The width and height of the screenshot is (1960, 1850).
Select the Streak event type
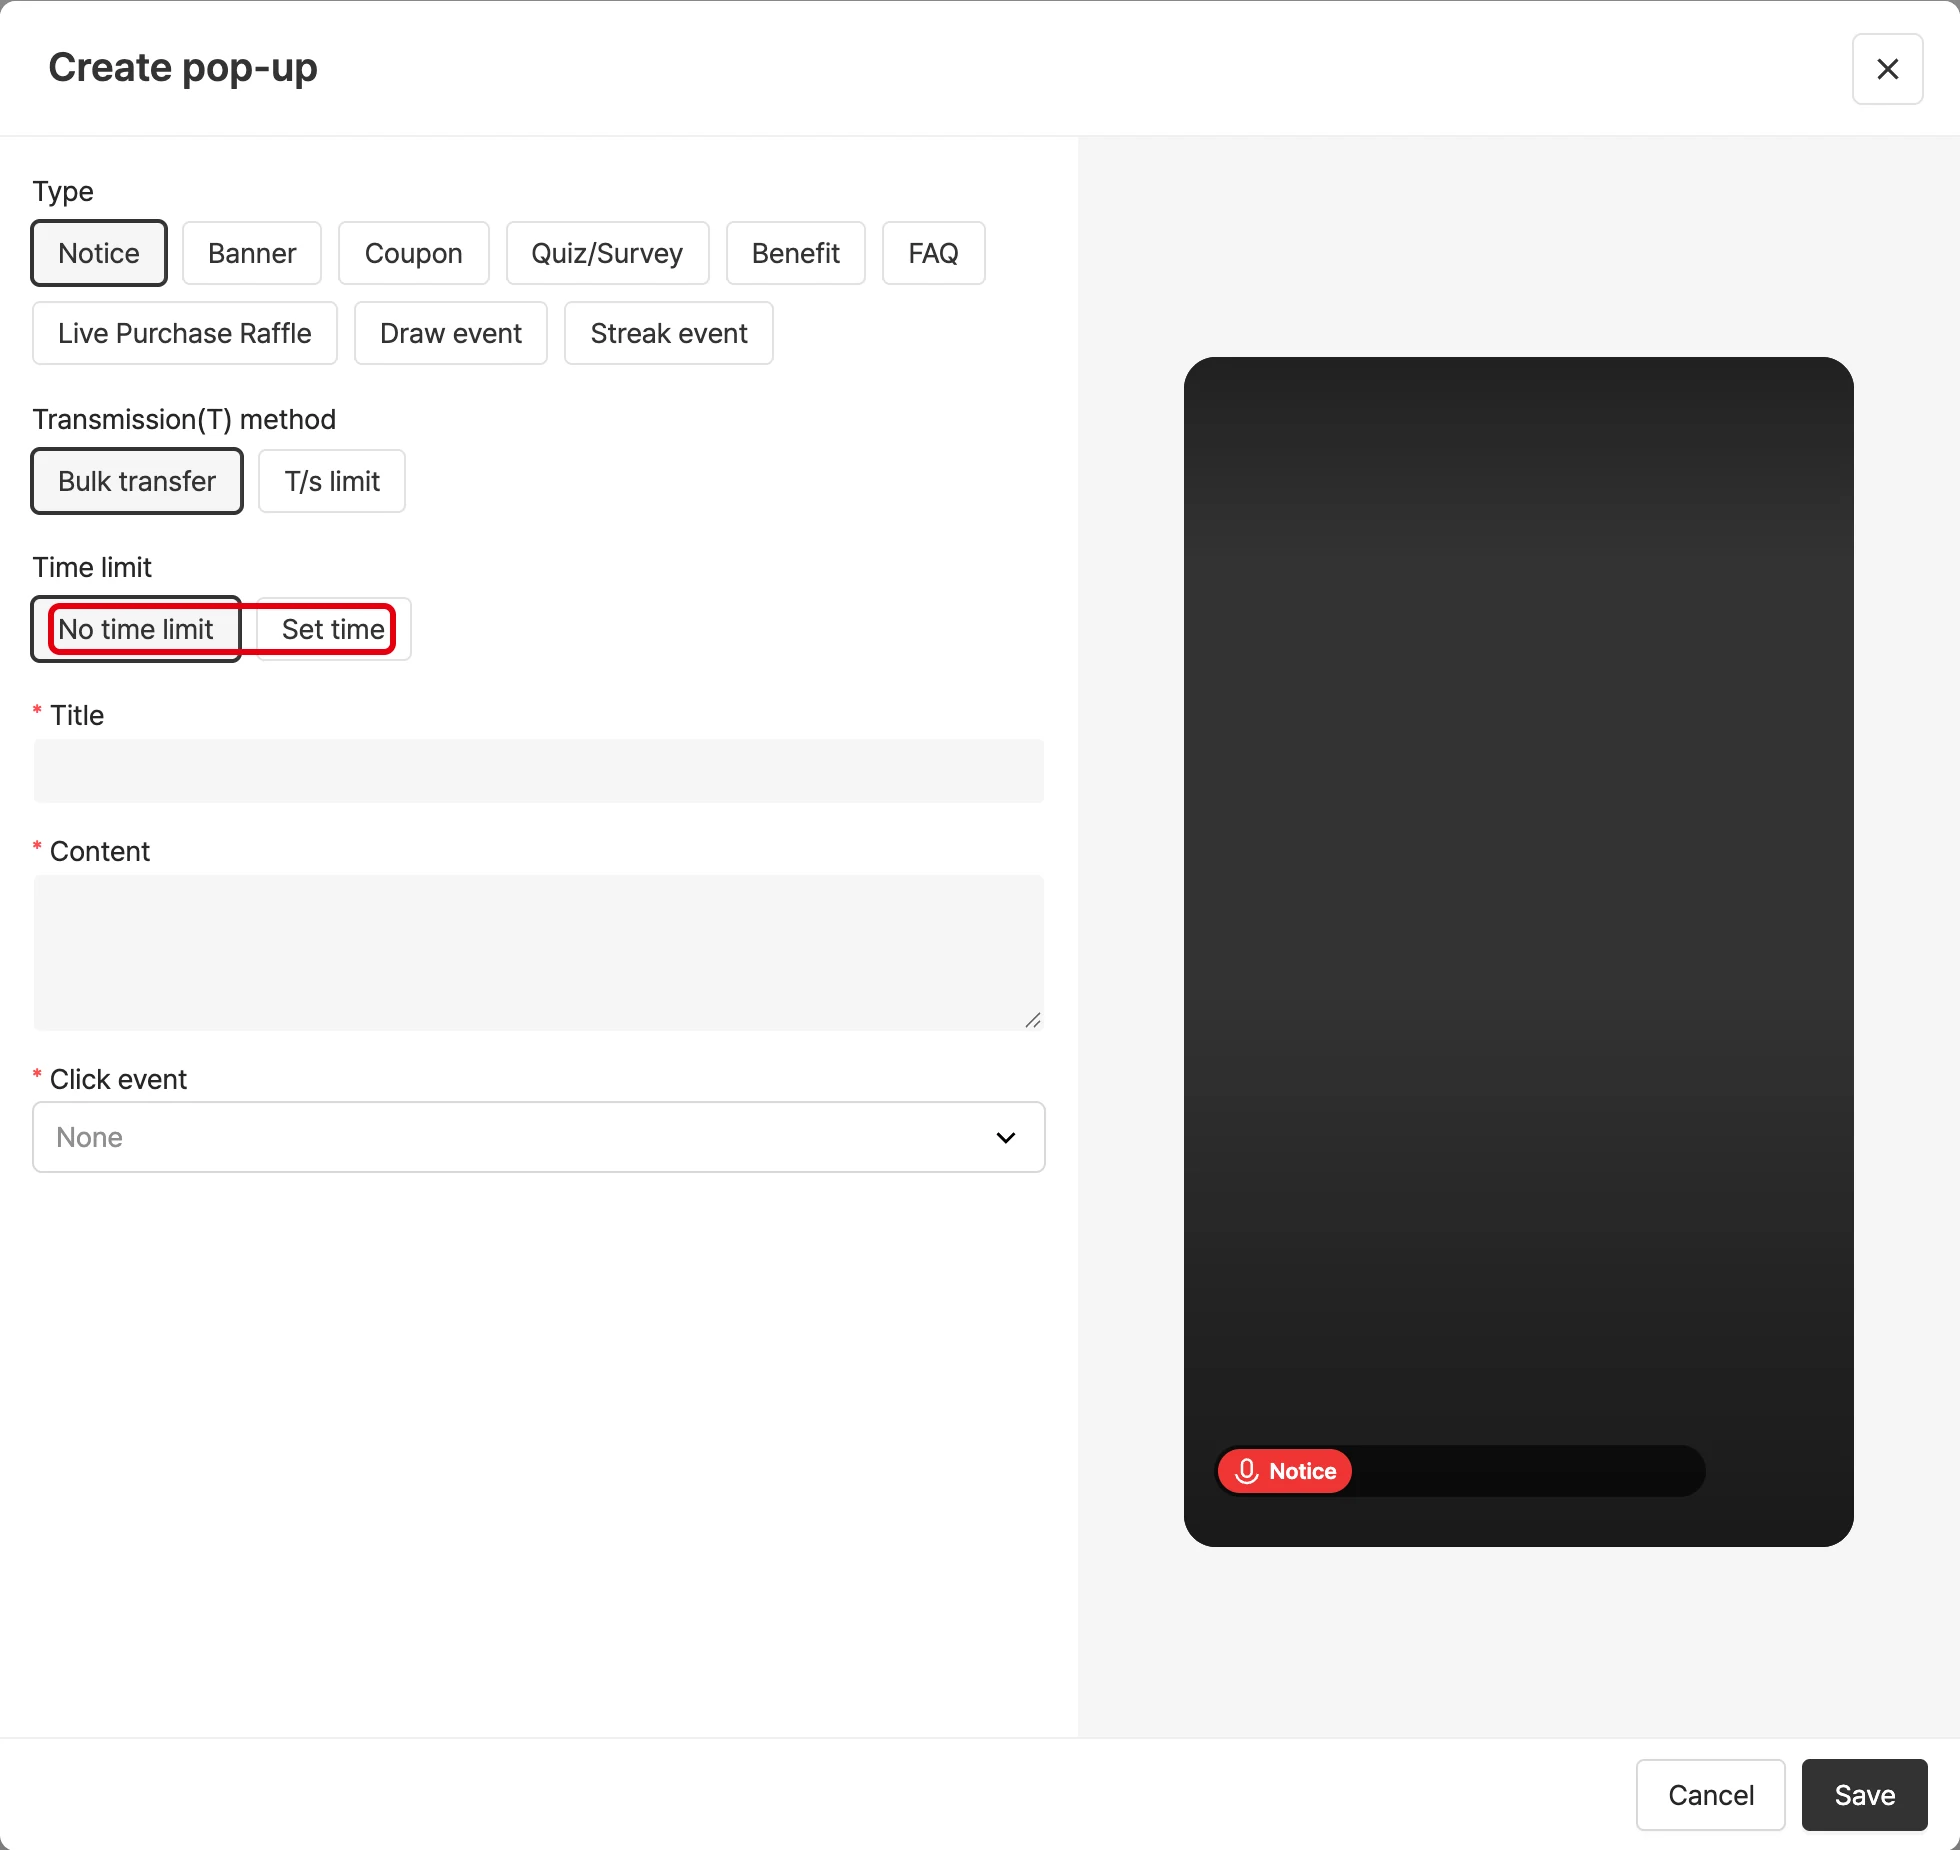[669, 333]
